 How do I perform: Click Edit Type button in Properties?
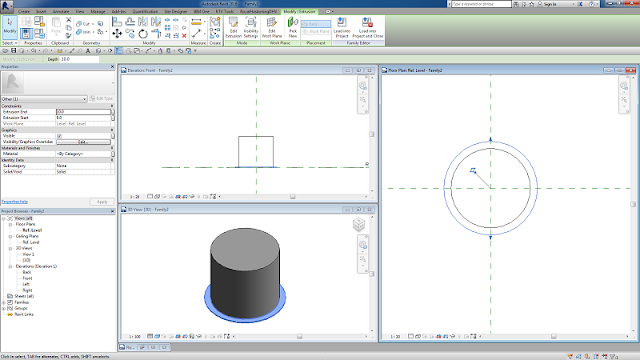coord(101,99)
